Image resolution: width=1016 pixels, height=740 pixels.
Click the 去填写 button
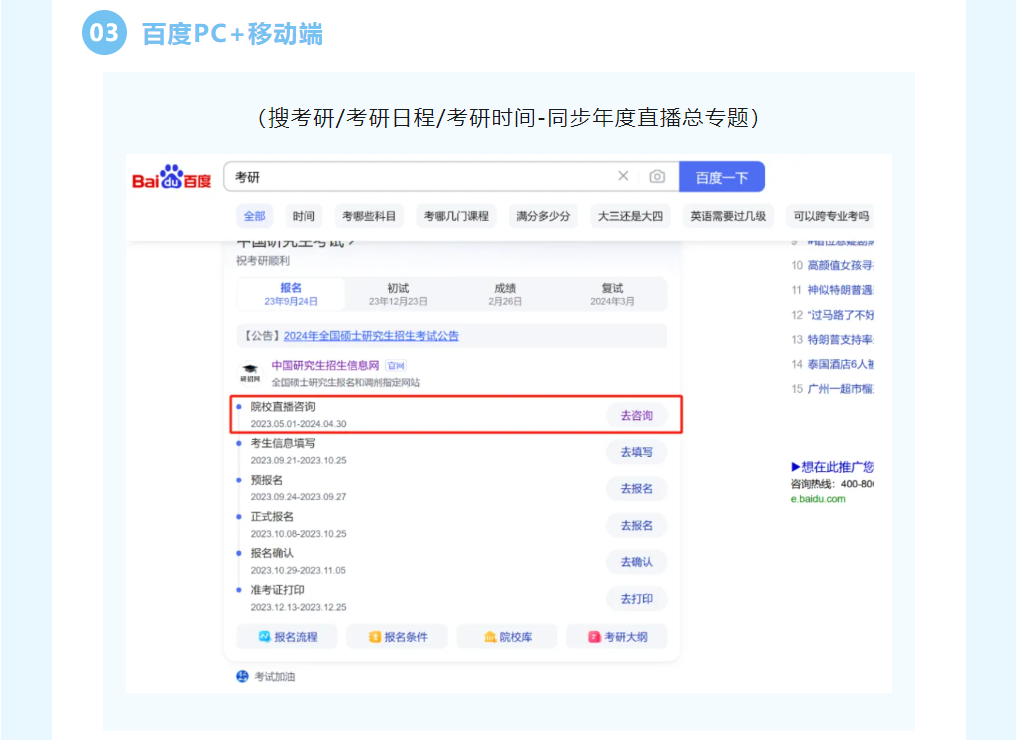pyautogui.click(x=636, y=452)
